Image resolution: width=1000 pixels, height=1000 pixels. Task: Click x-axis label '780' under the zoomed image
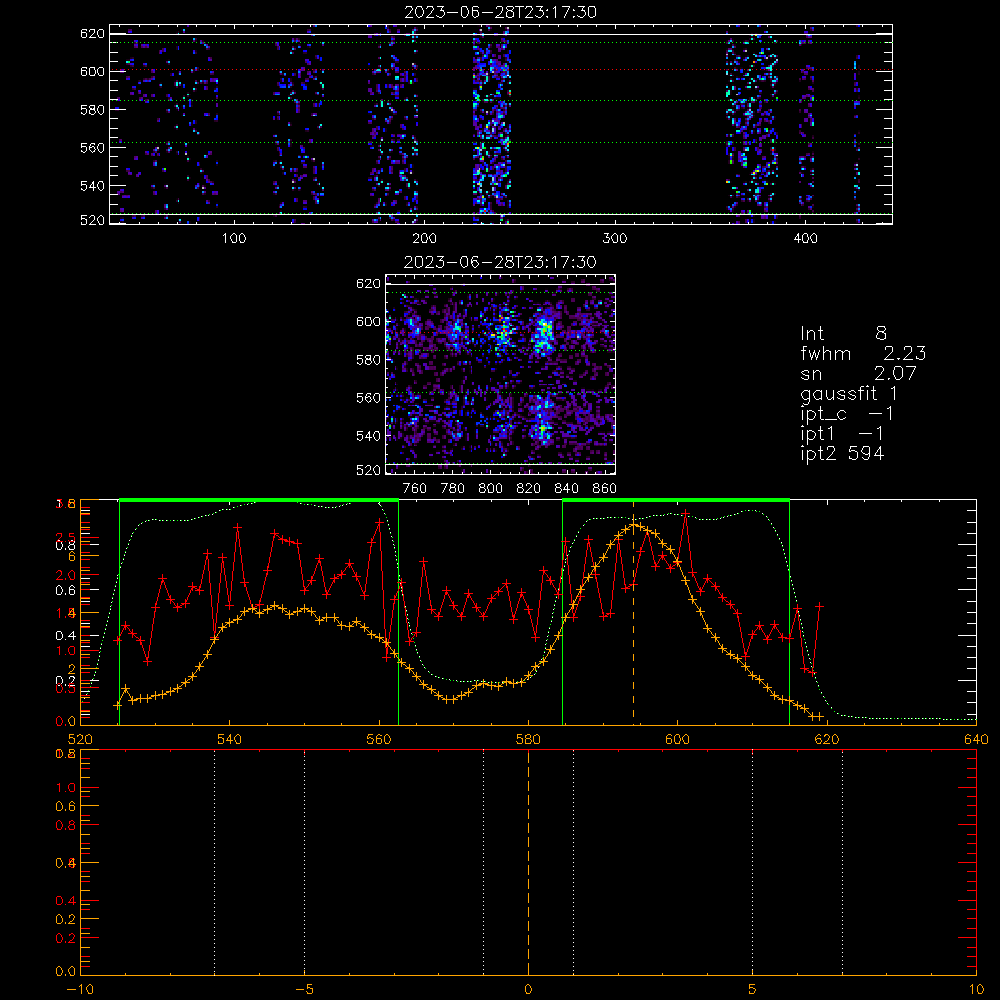click(453, 489)
